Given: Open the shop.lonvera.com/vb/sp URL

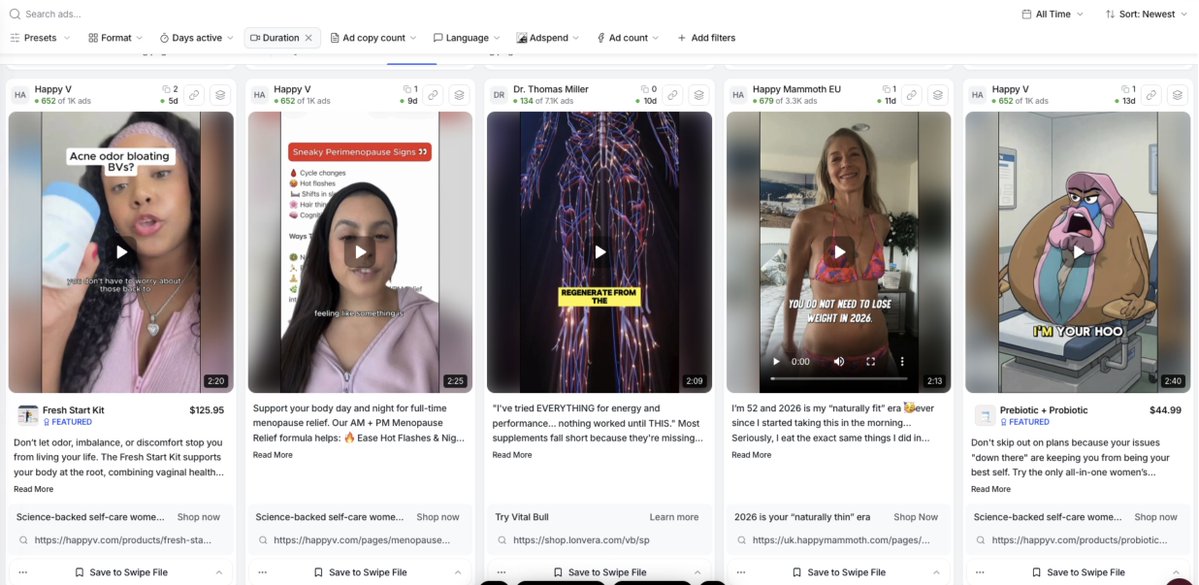Looking at the screenshot, I should coord(581,540).
